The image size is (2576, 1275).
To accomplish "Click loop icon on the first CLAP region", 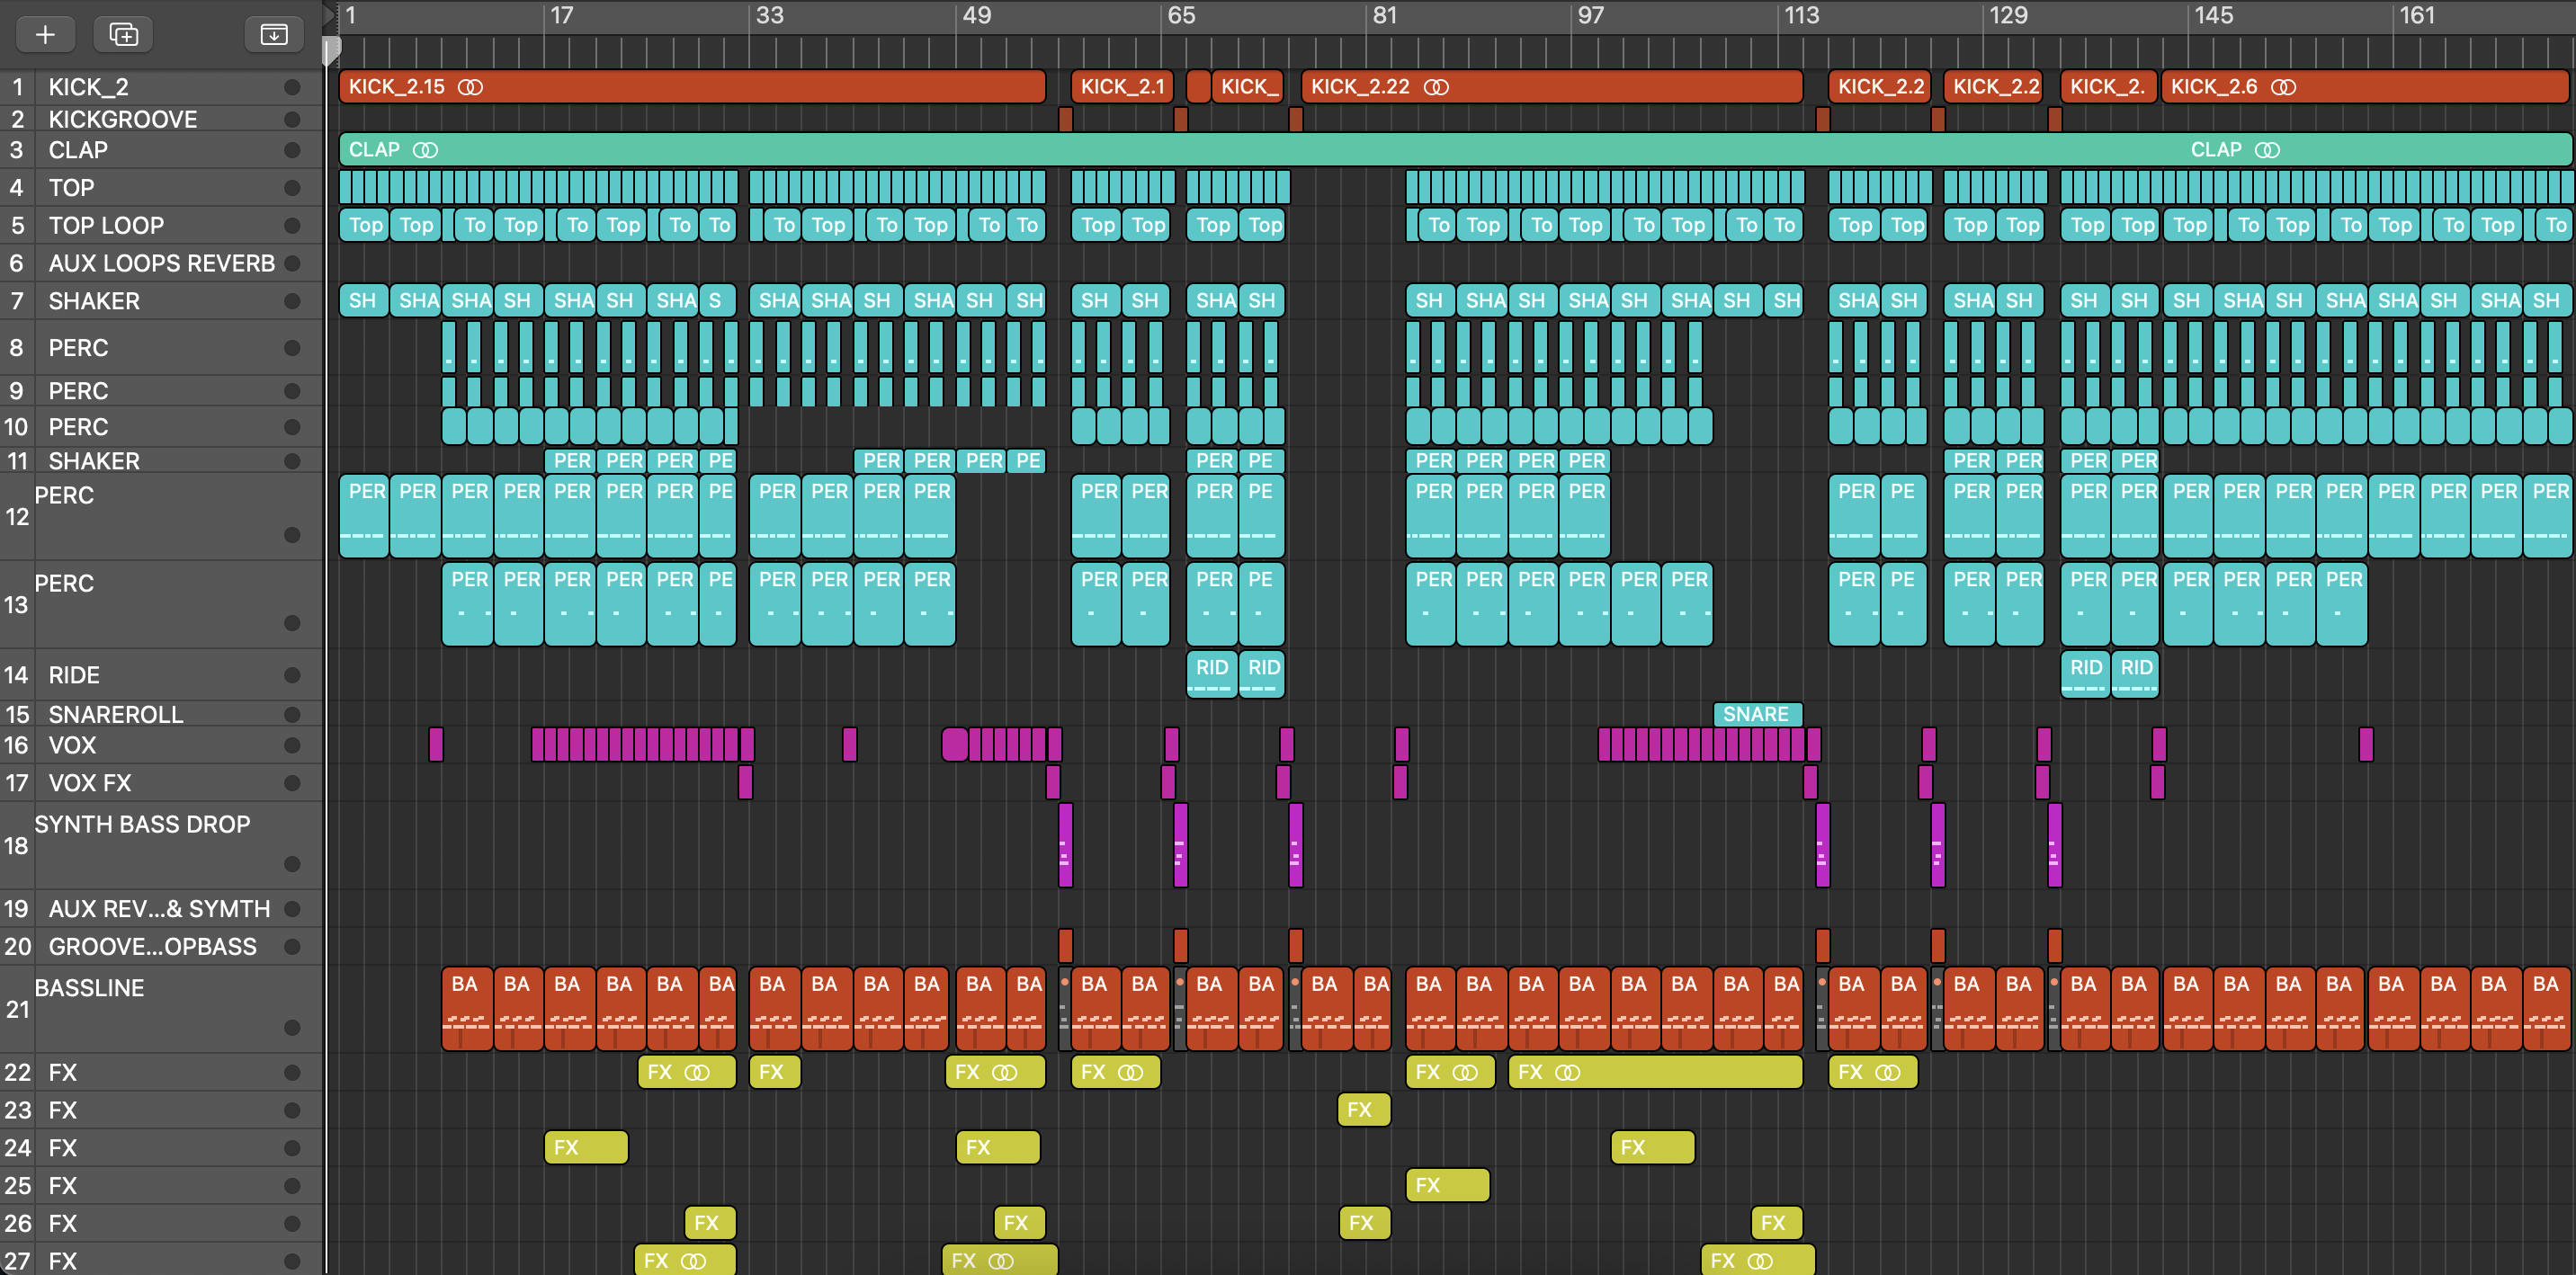I will (x=425, y=150).
